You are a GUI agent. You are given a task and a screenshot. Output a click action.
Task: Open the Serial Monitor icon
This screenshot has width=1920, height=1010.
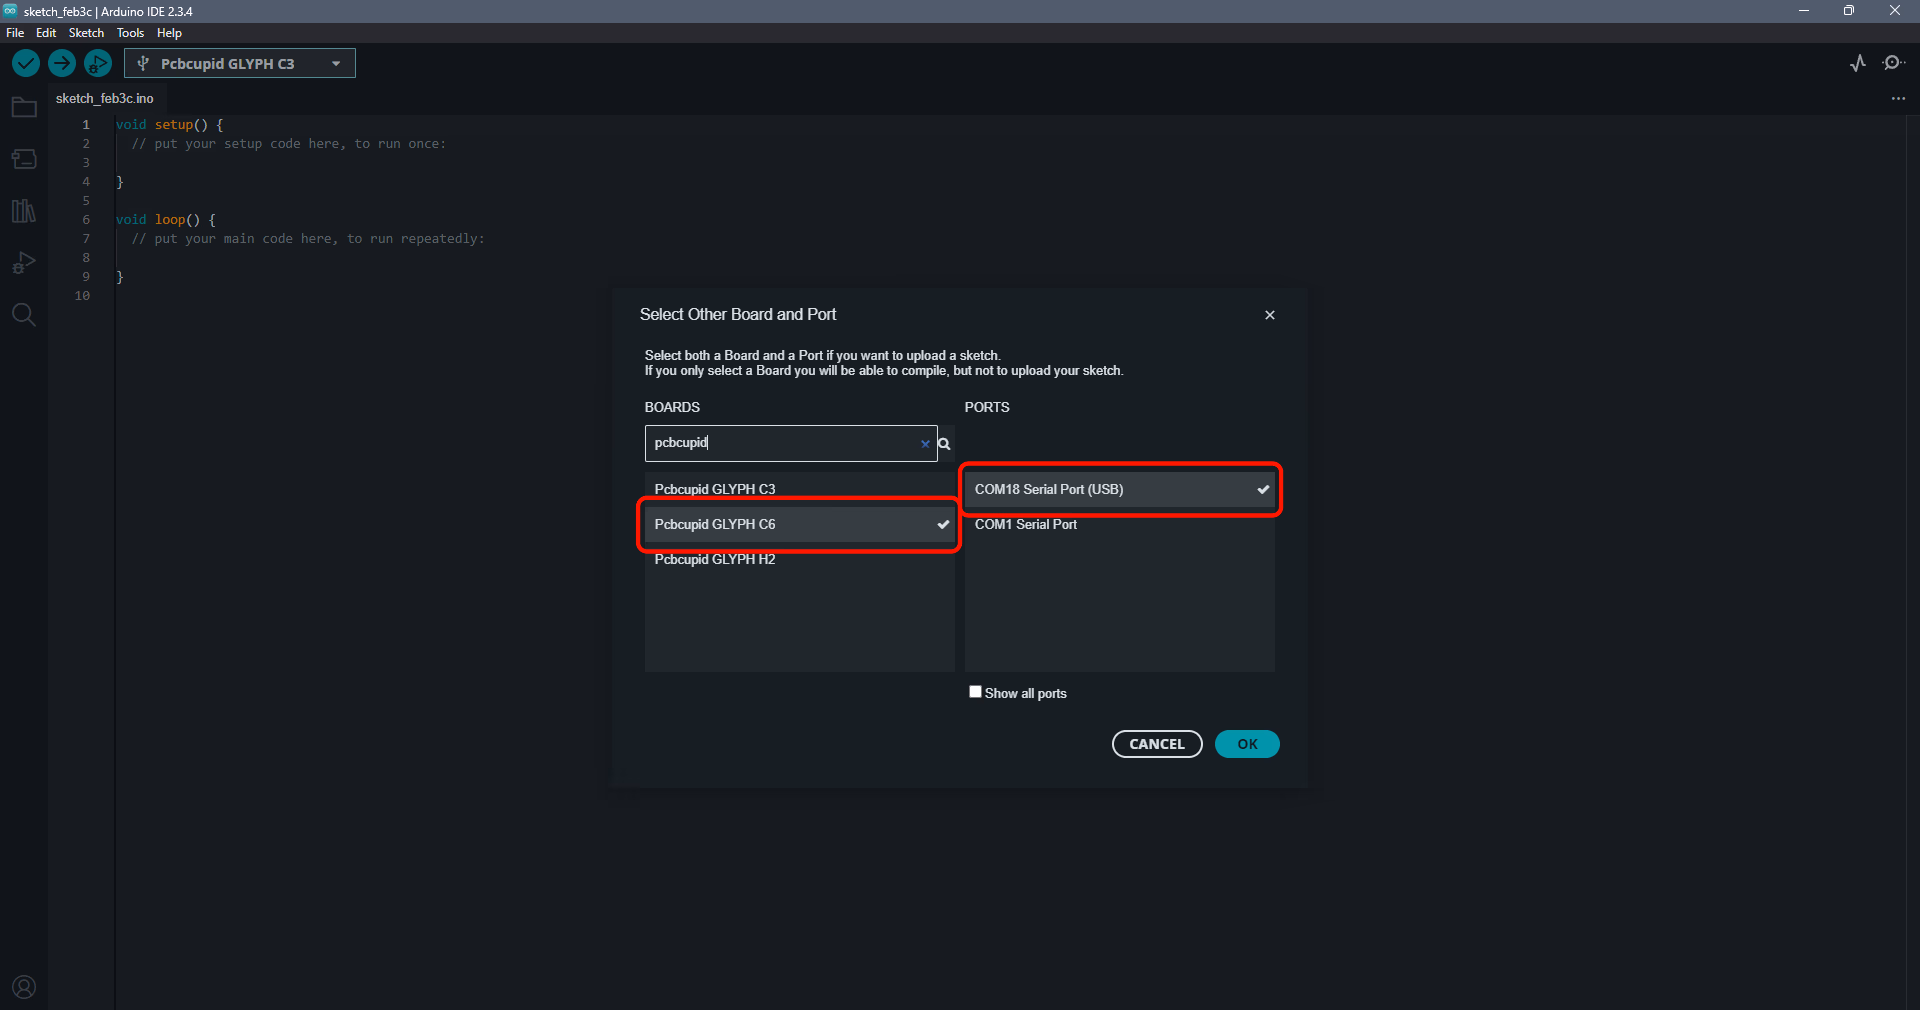tap(1893, 64)
